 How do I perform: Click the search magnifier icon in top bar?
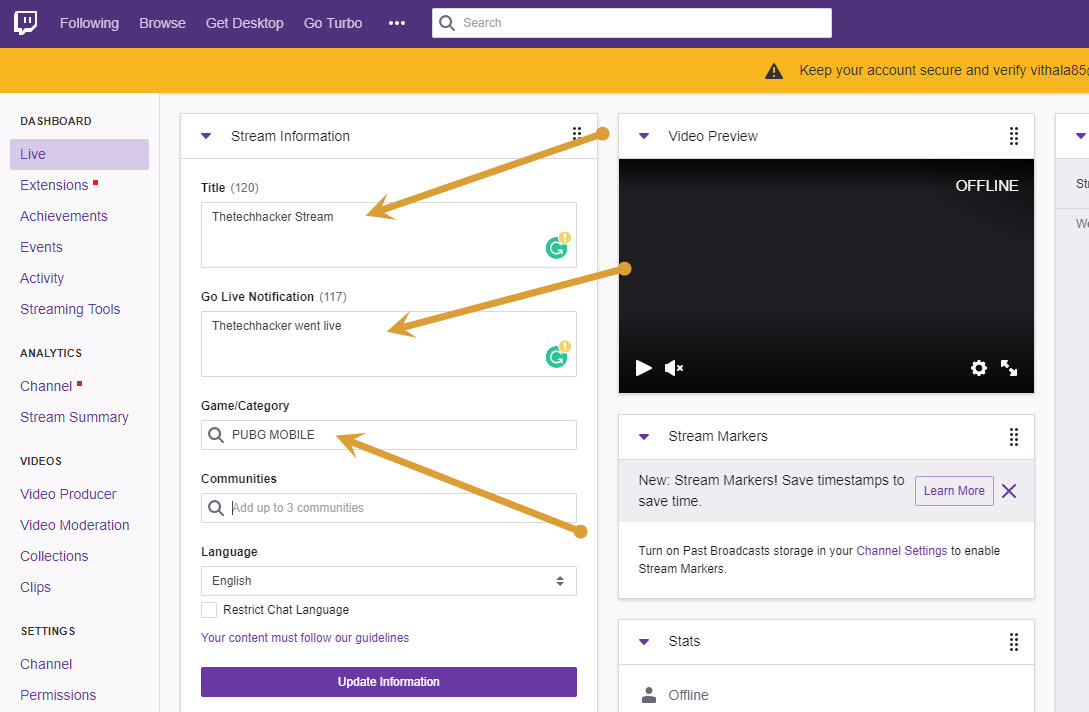[447, 23]
